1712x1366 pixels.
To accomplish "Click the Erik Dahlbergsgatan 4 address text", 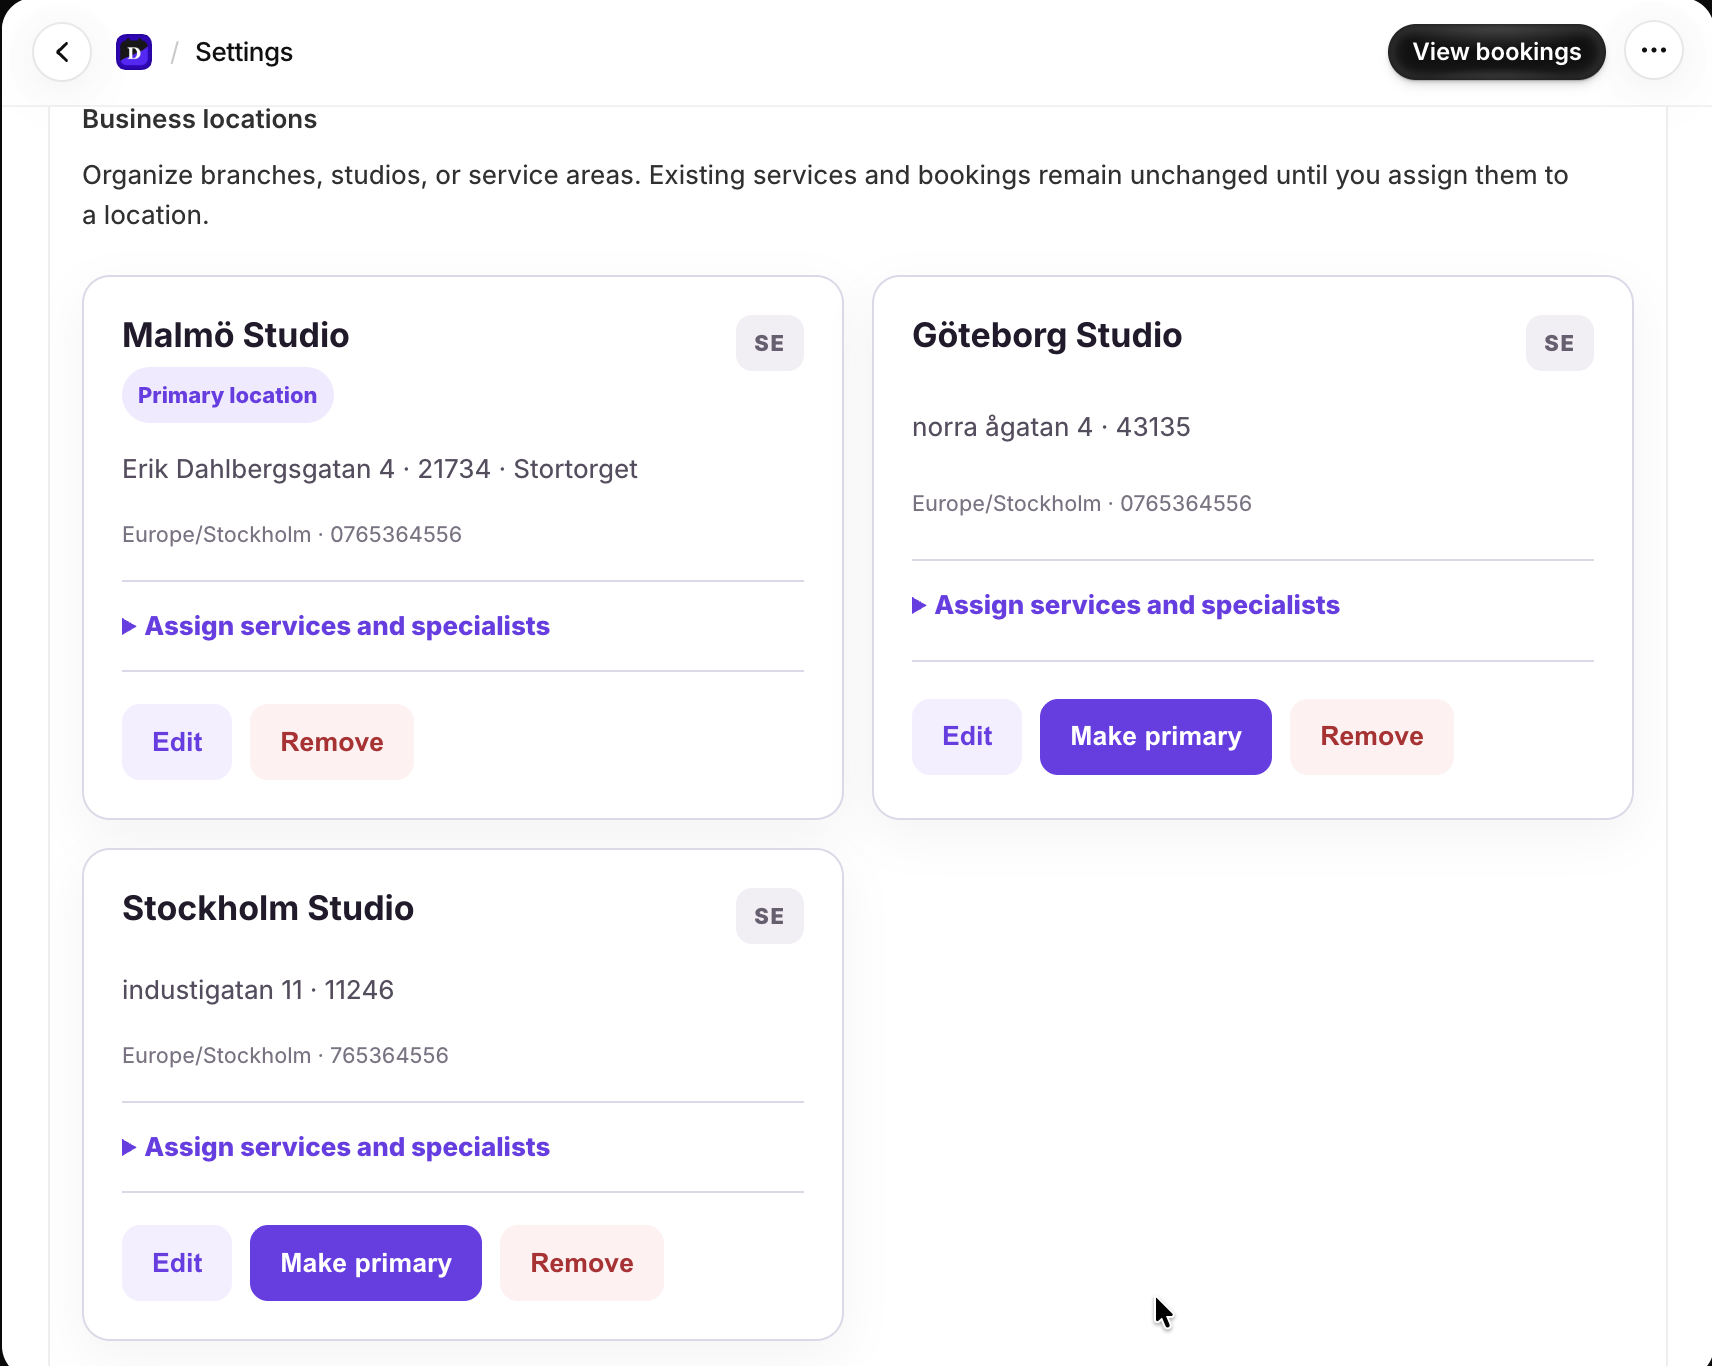I will point(380,469).
